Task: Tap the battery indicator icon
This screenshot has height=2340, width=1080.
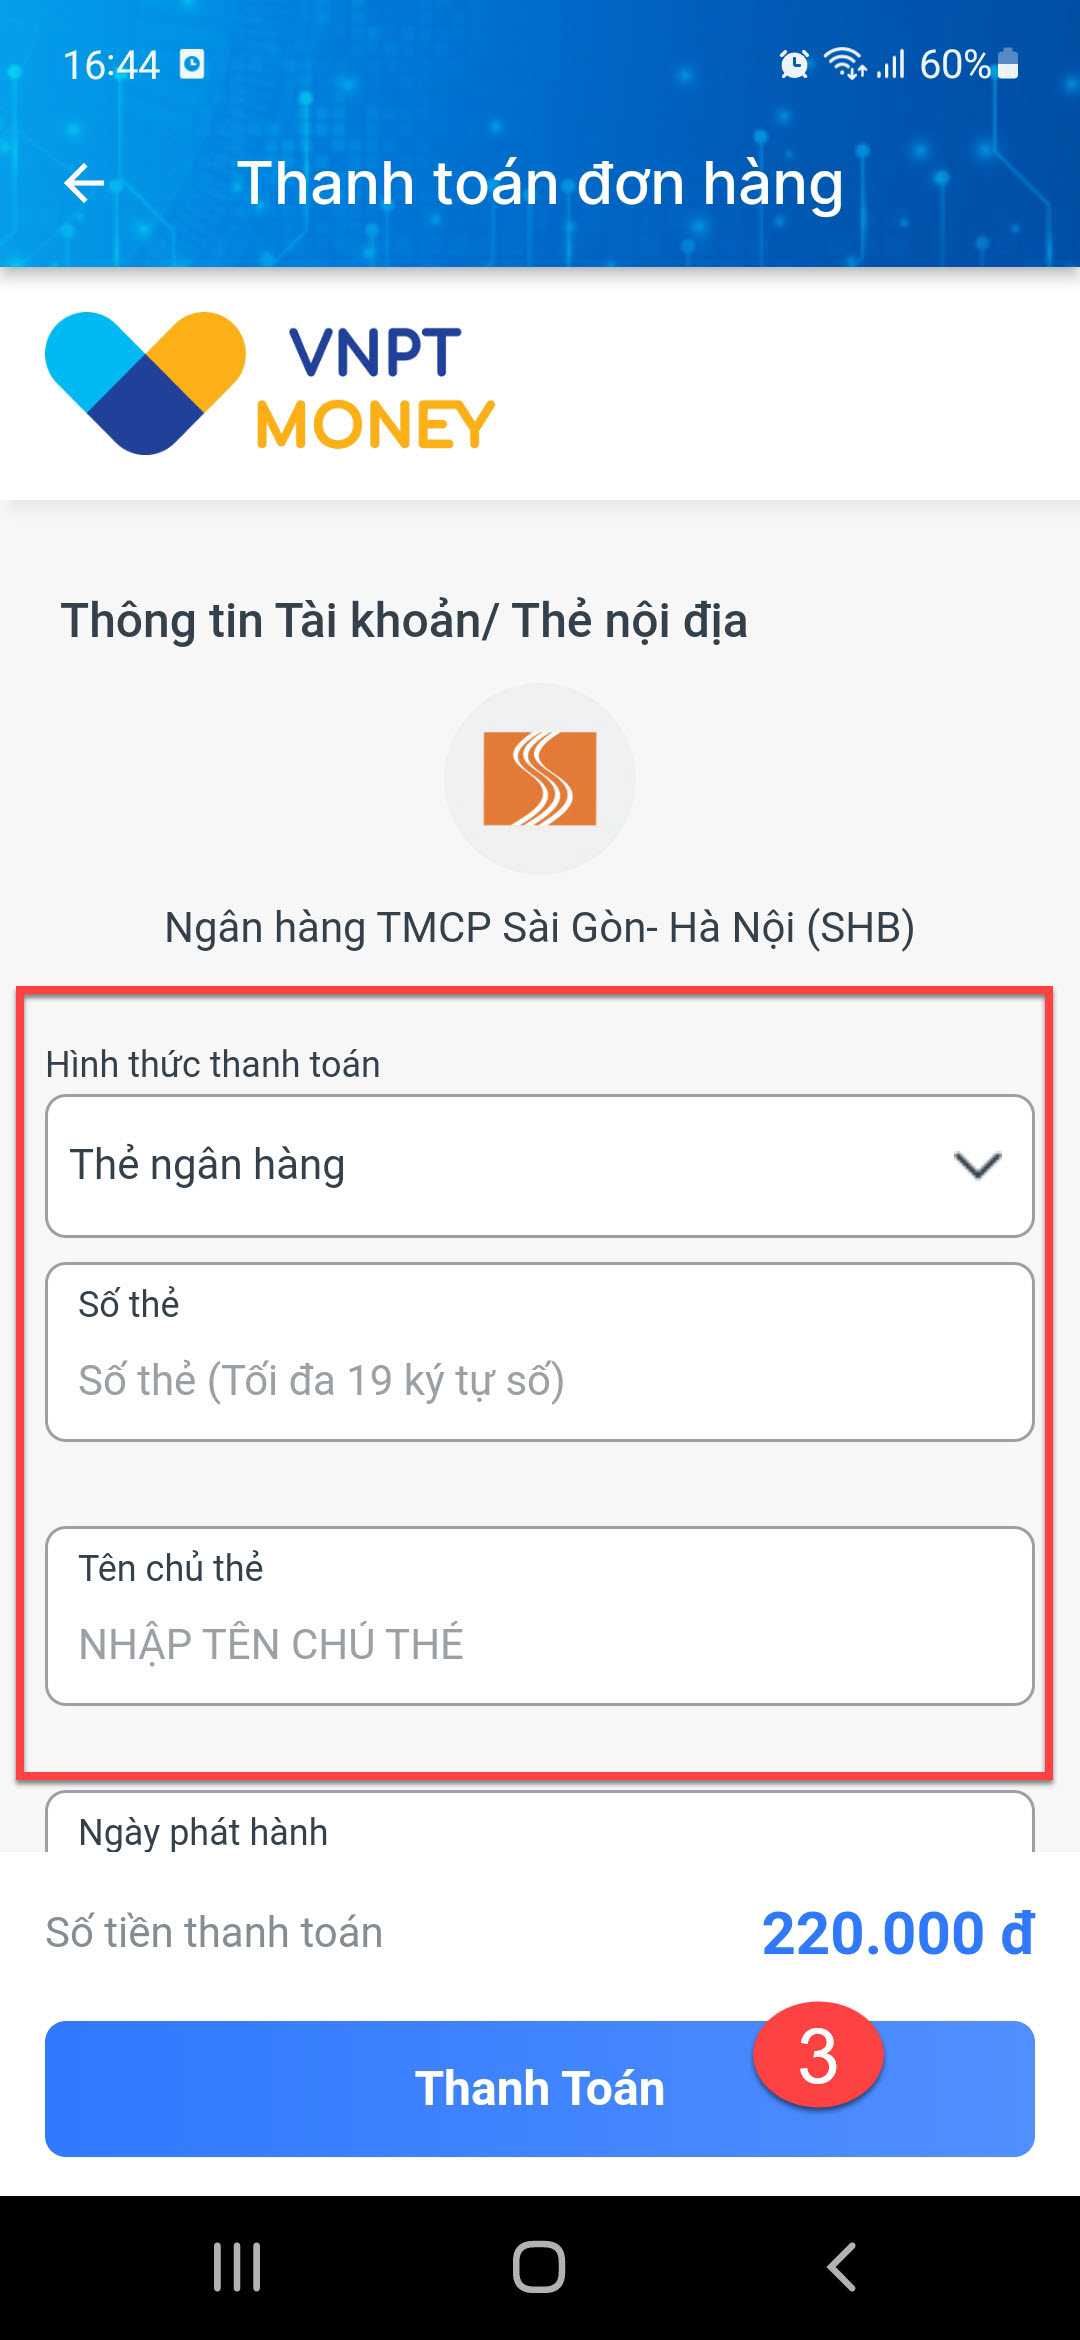Action: coord(1008,64)
